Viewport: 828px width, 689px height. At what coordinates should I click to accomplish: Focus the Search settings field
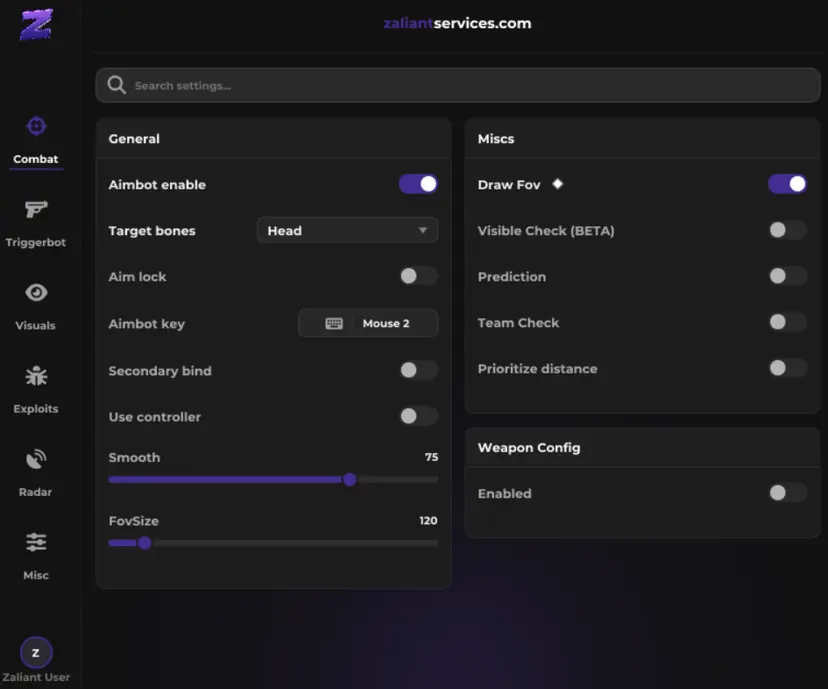pyautogui.click(x=457, y=86)
